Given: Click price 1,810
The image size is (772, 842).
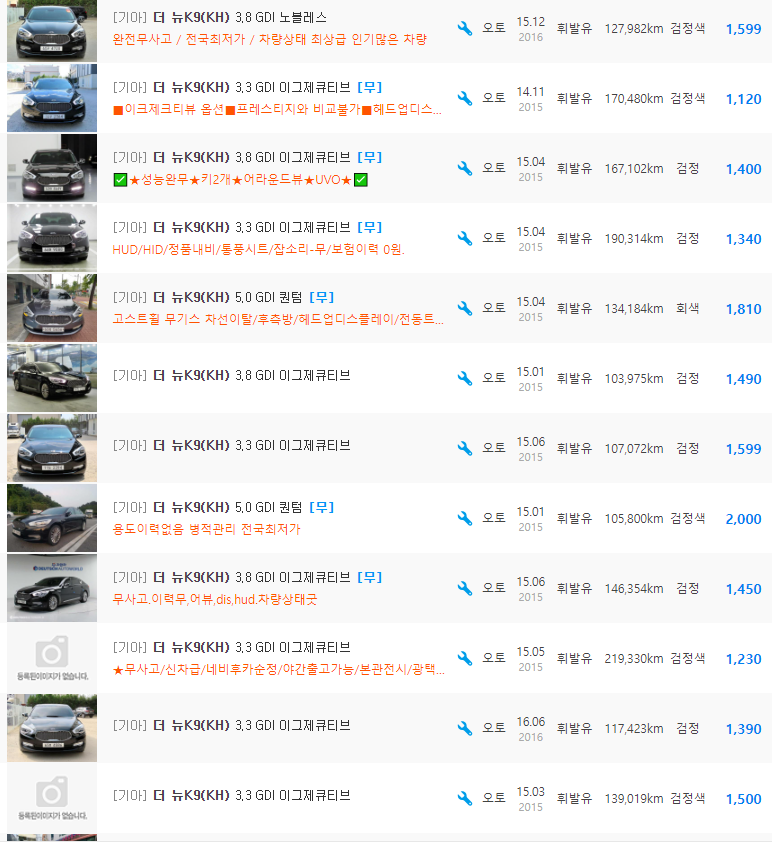Looking at the screenshot, I should [744, 309].
